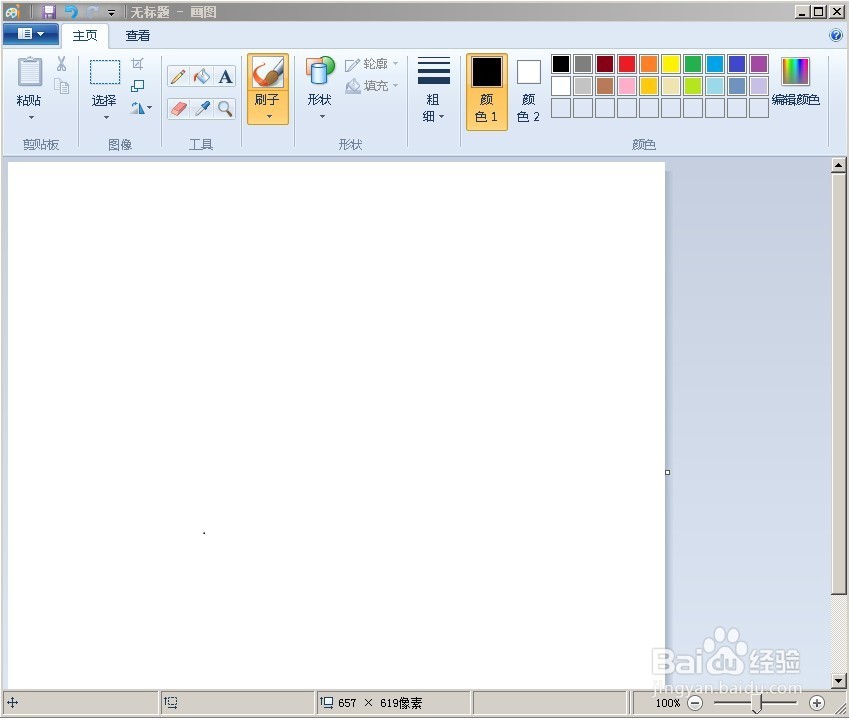Open the Shapes gallery icon
The width and height of the screenshot is (849, 718).
[x=319, y=71]
